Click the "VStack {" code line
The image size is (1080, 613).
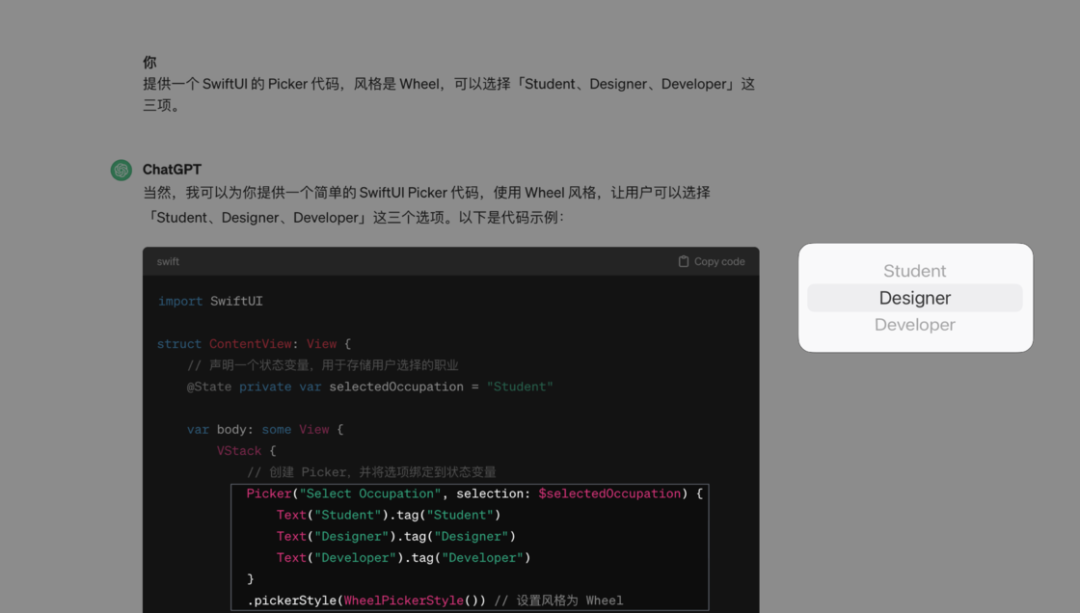click(x=247, y=450)
